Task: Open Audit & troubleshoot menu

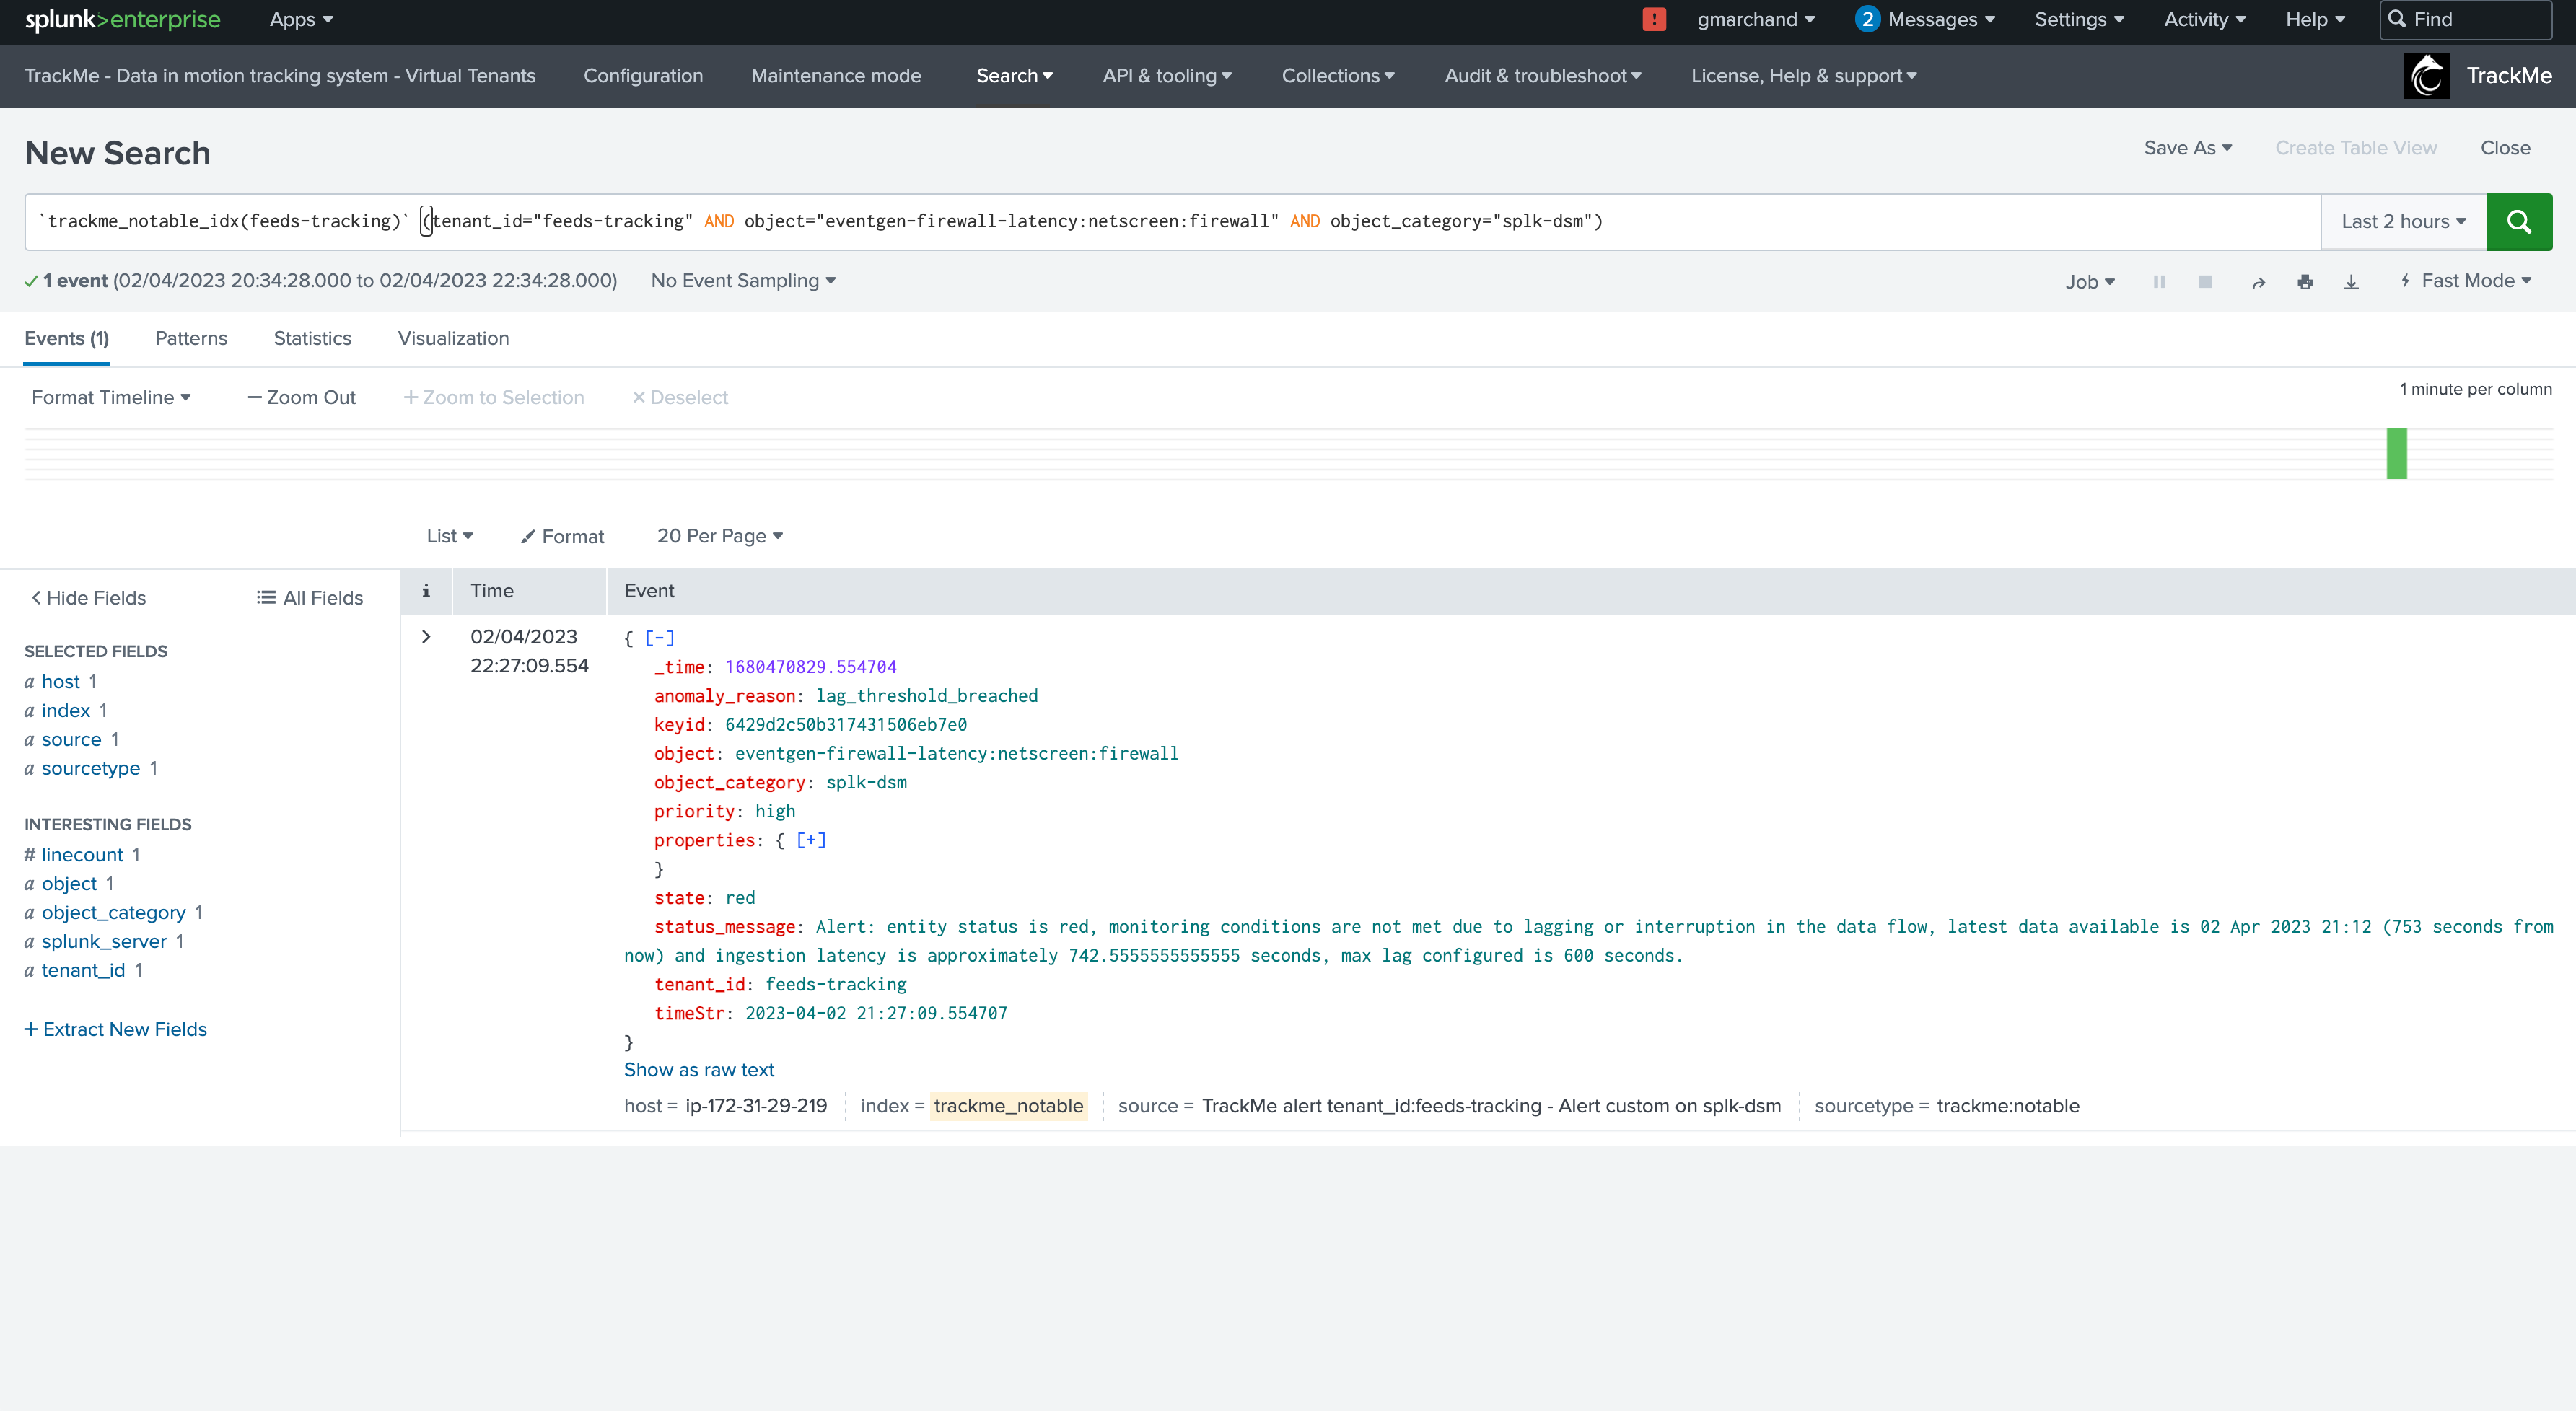Action: tap(1543, 76)
